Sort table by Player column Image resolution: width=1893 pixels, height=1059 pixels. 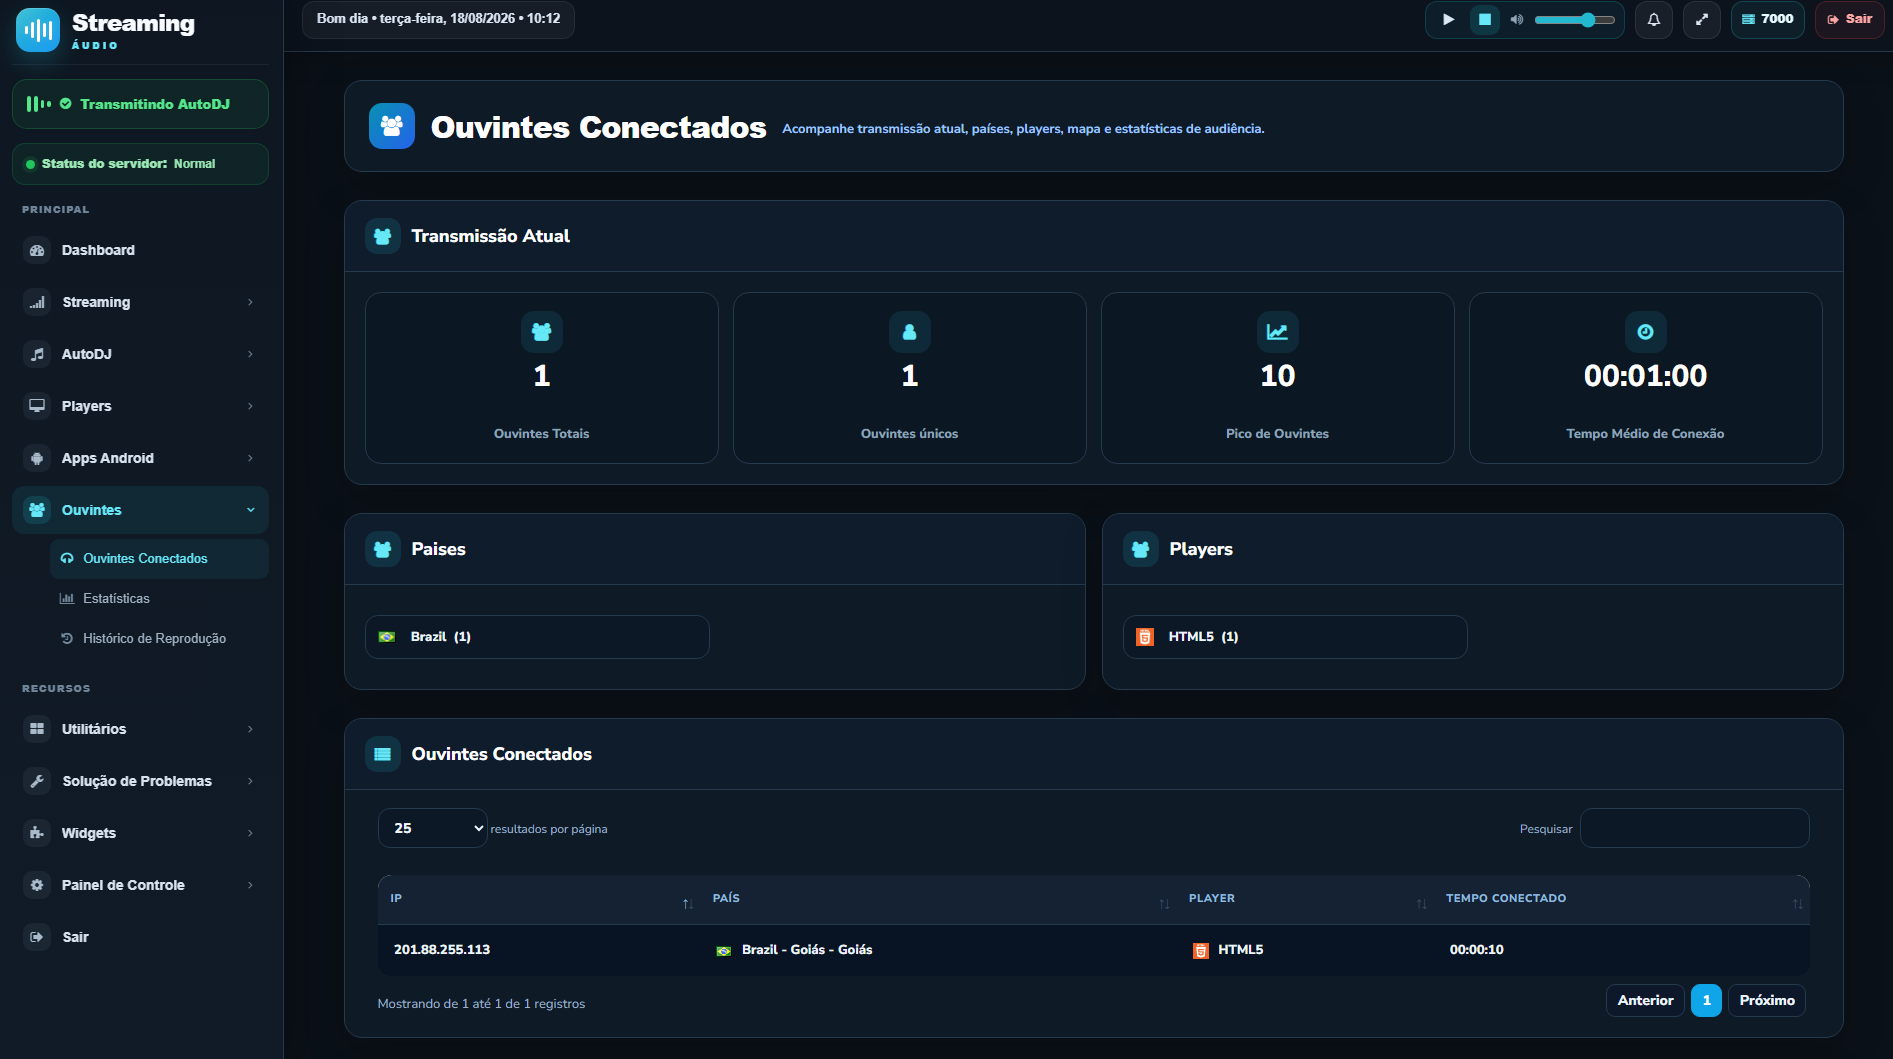[1306, 899]
